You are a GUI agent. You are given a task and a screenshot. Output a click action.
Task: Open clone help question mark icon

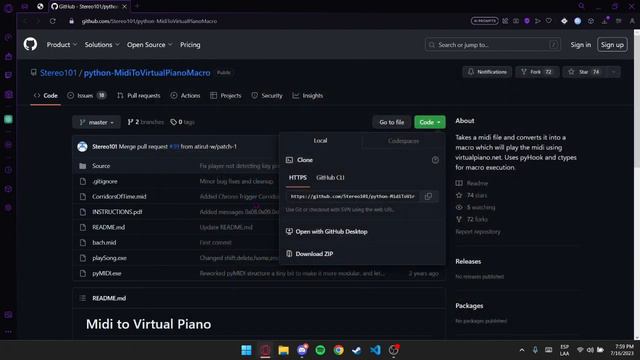click(x=435, y=160)
